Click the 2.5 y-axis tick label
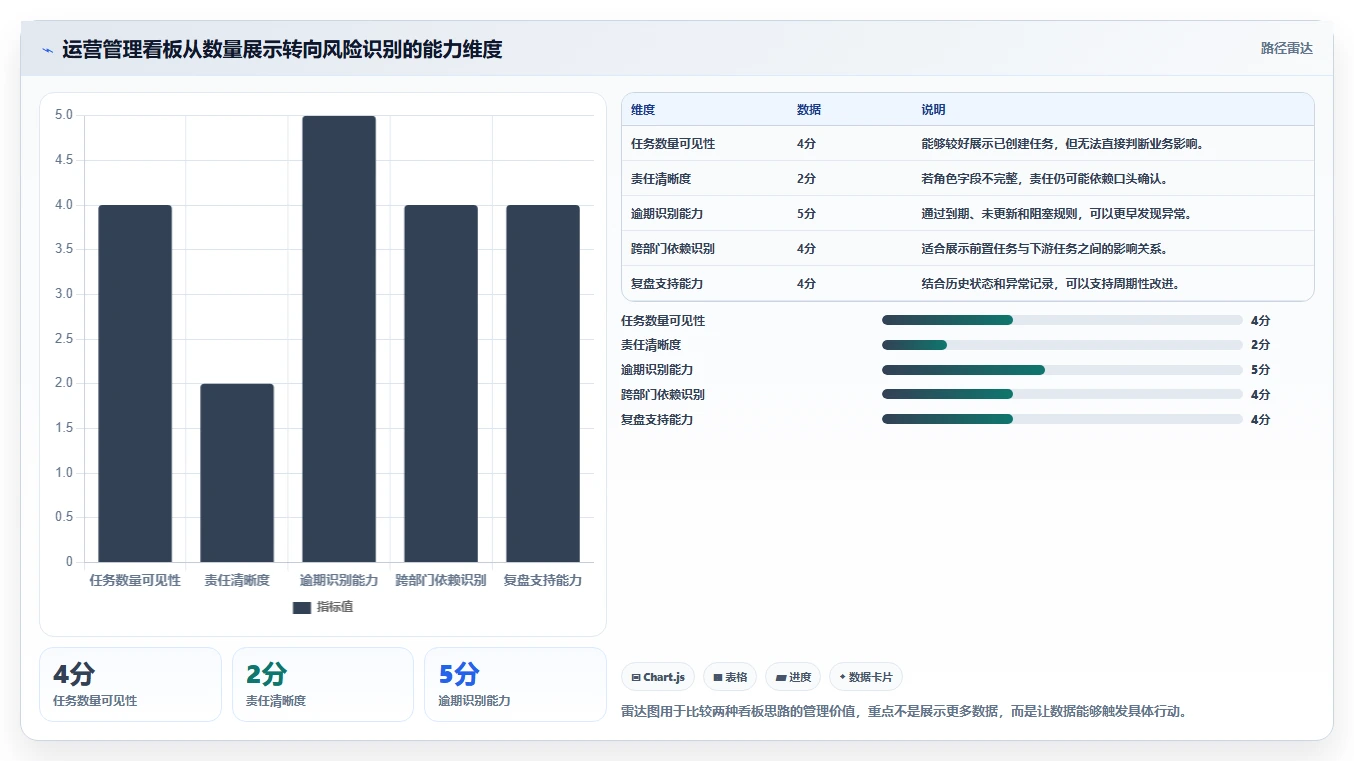 [64, 339]
